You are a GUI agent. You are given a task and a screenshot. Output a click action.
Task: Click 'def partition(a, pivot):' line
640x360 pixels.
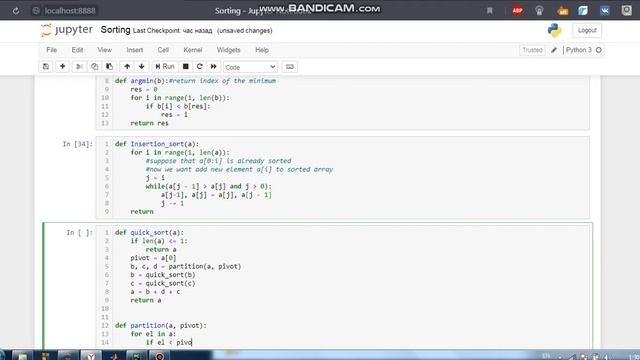tap(161, 325)
